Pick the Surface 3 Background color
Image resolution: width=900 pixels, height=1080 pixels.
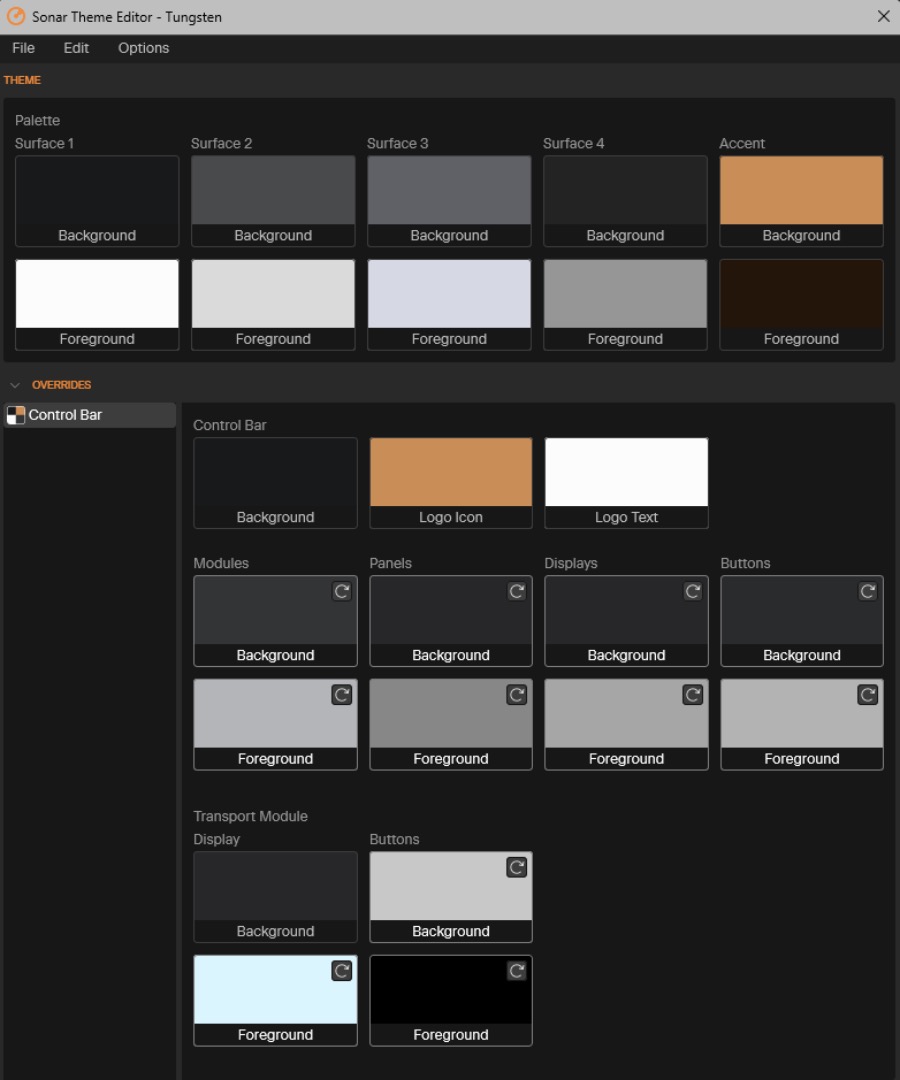[449, 201]
